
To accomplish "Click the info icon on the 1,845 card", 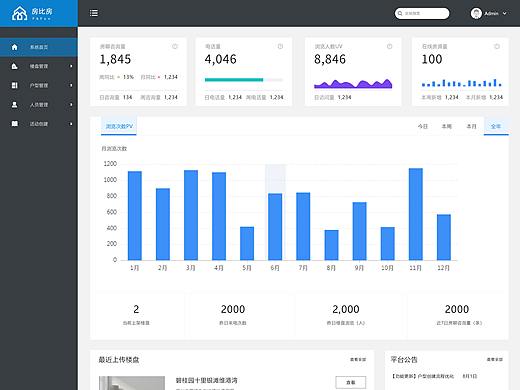I will (175, 46).
